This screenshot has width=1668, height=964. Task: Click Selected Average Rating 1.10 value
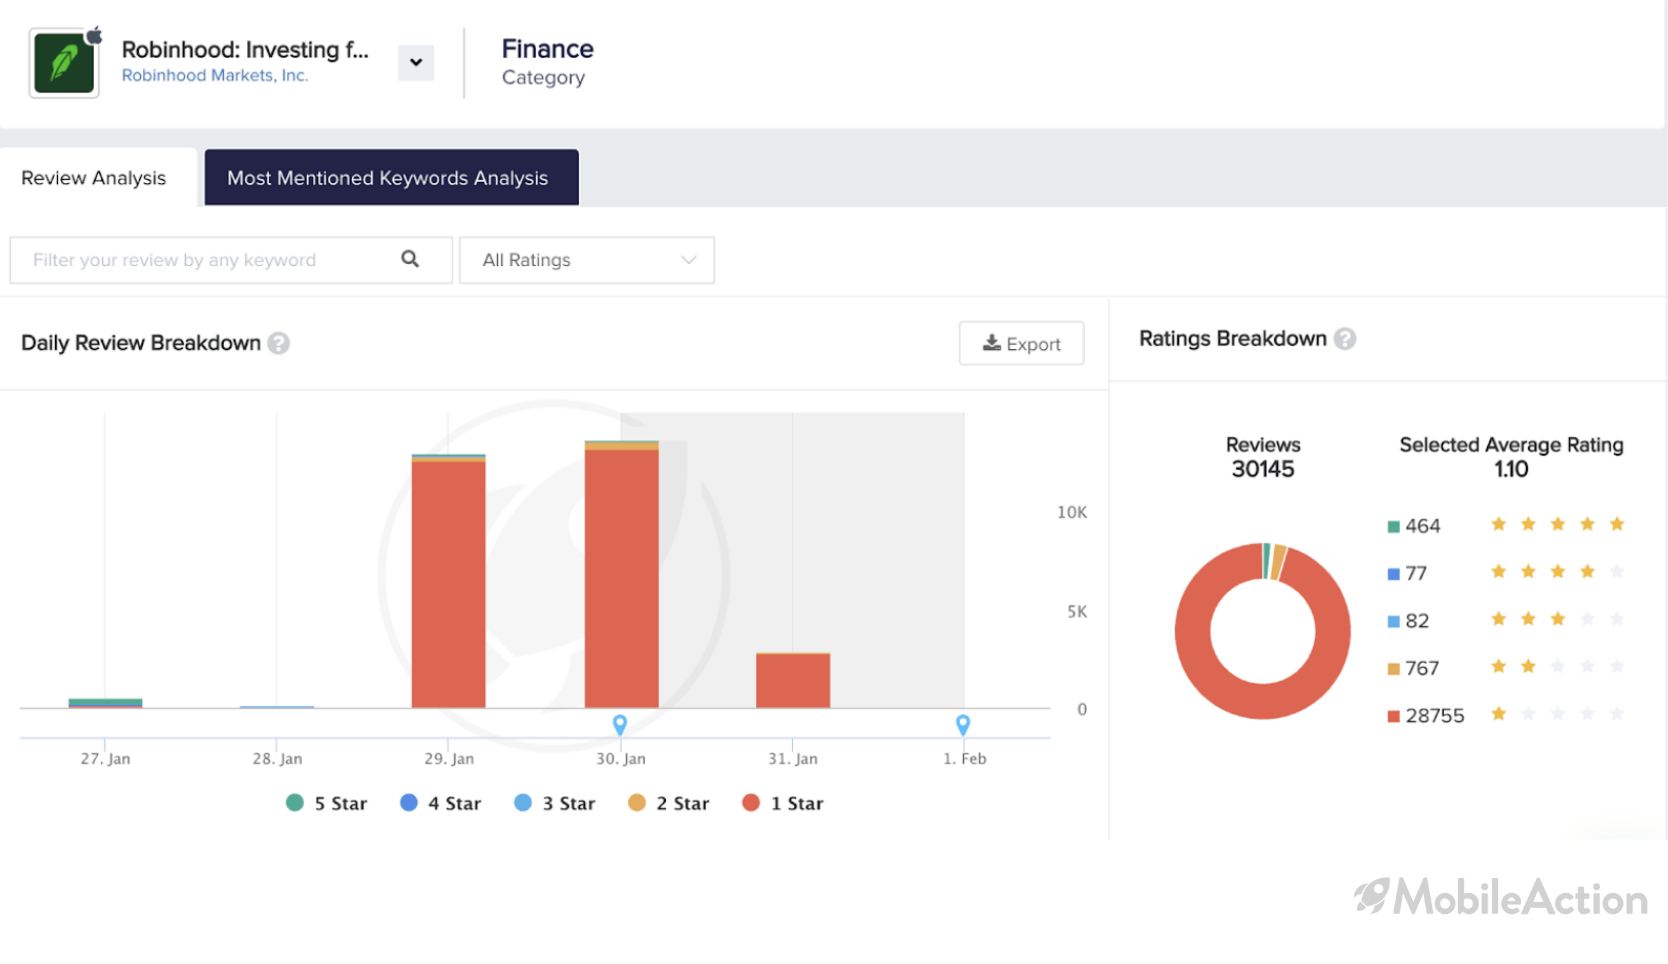point(1511,469)
